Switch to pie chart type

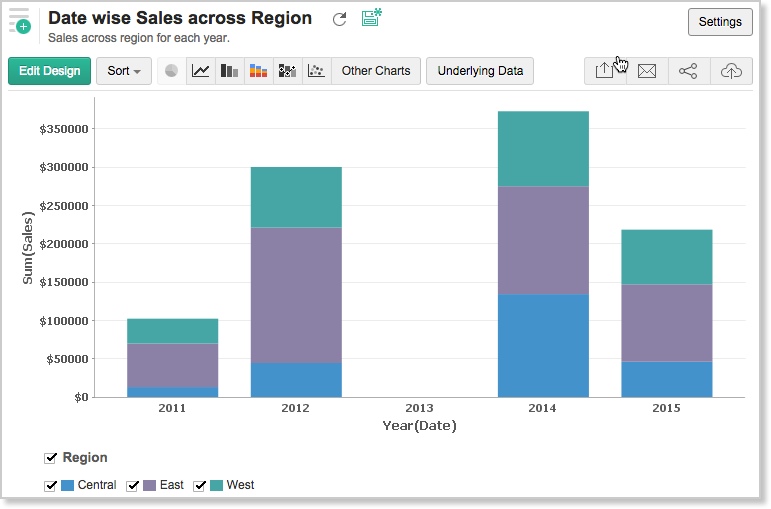(x=171, y=71)
